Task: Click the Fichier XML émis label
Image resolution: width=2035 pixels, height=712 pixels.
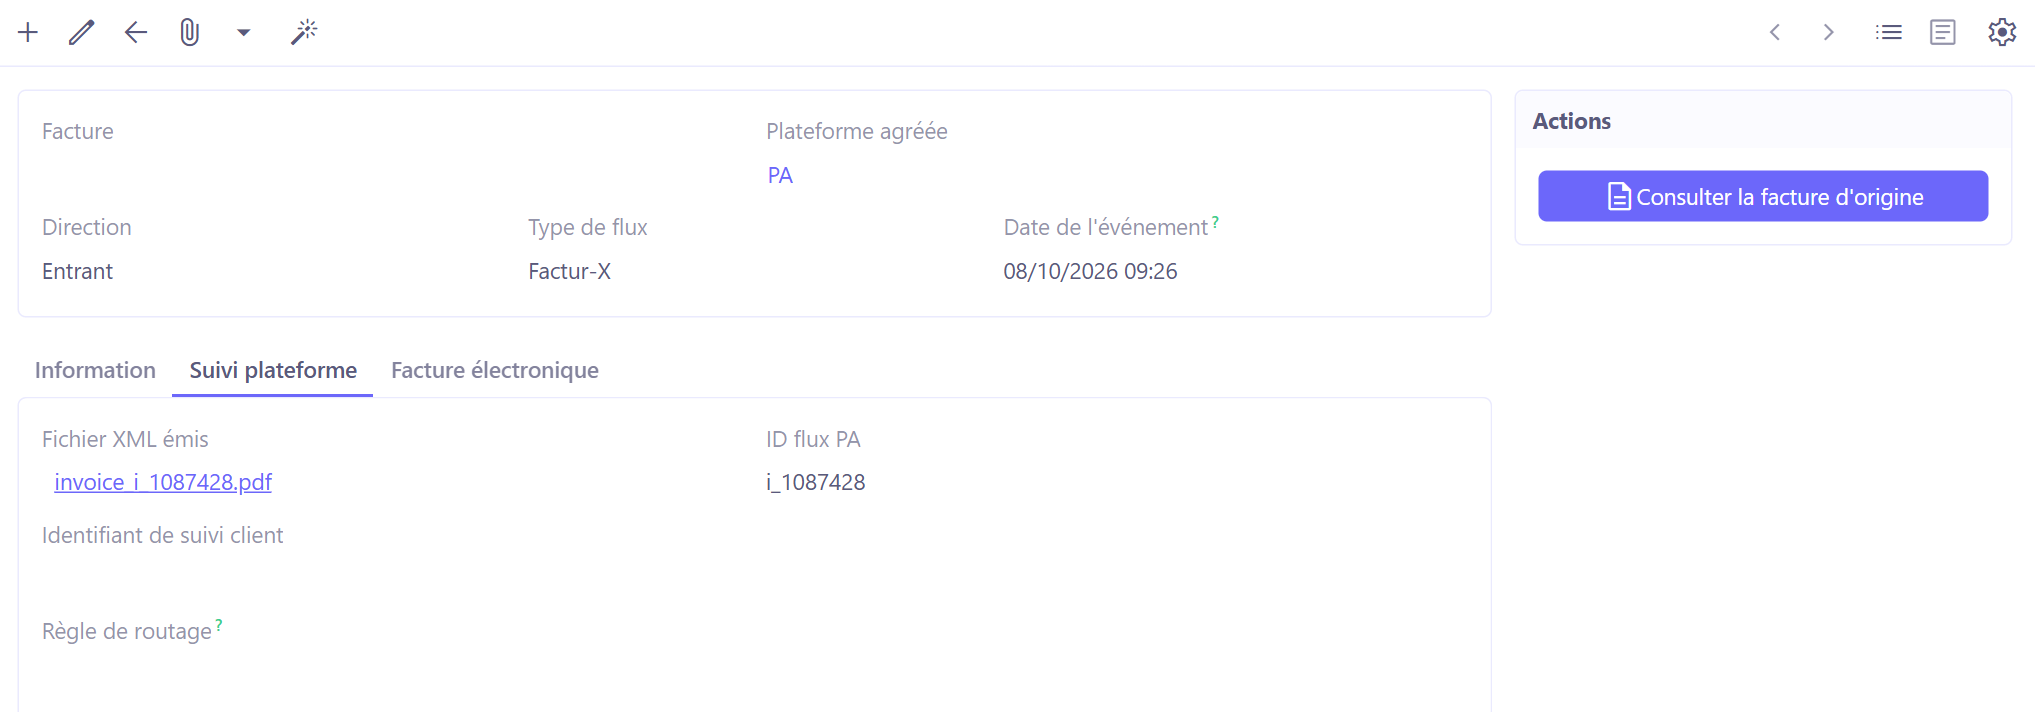Action: tap(125, 439)
